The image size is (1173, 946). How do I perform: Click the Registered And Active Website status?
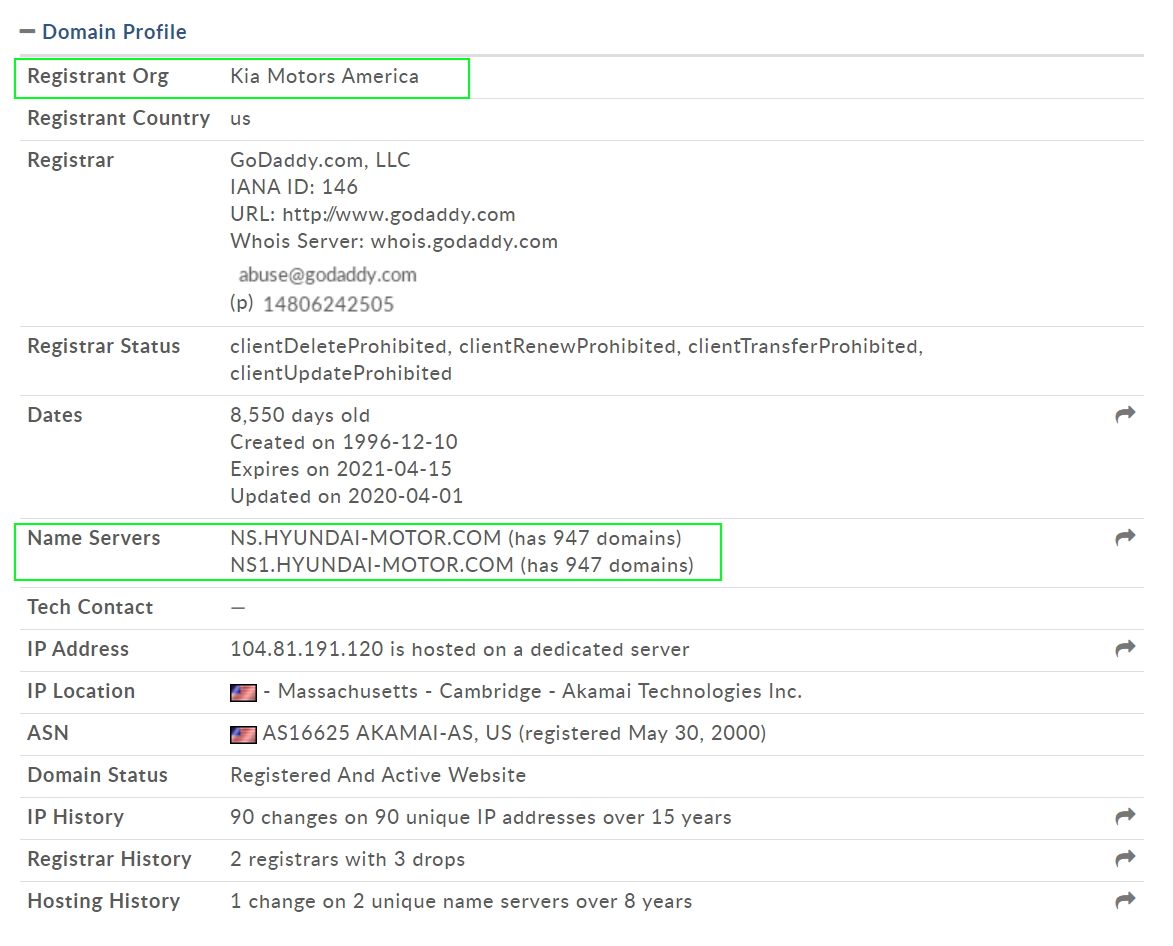[378, 775]
